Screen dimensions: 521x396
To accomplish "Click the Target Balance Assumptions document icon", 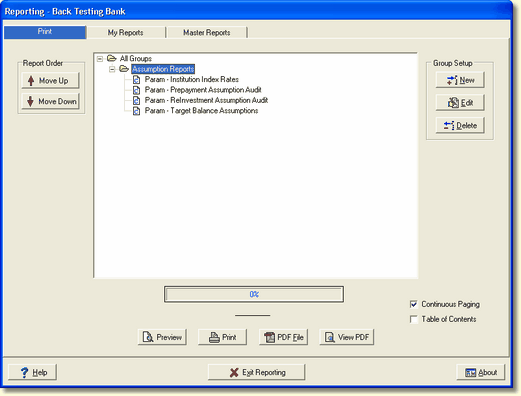I will (136, 111).
